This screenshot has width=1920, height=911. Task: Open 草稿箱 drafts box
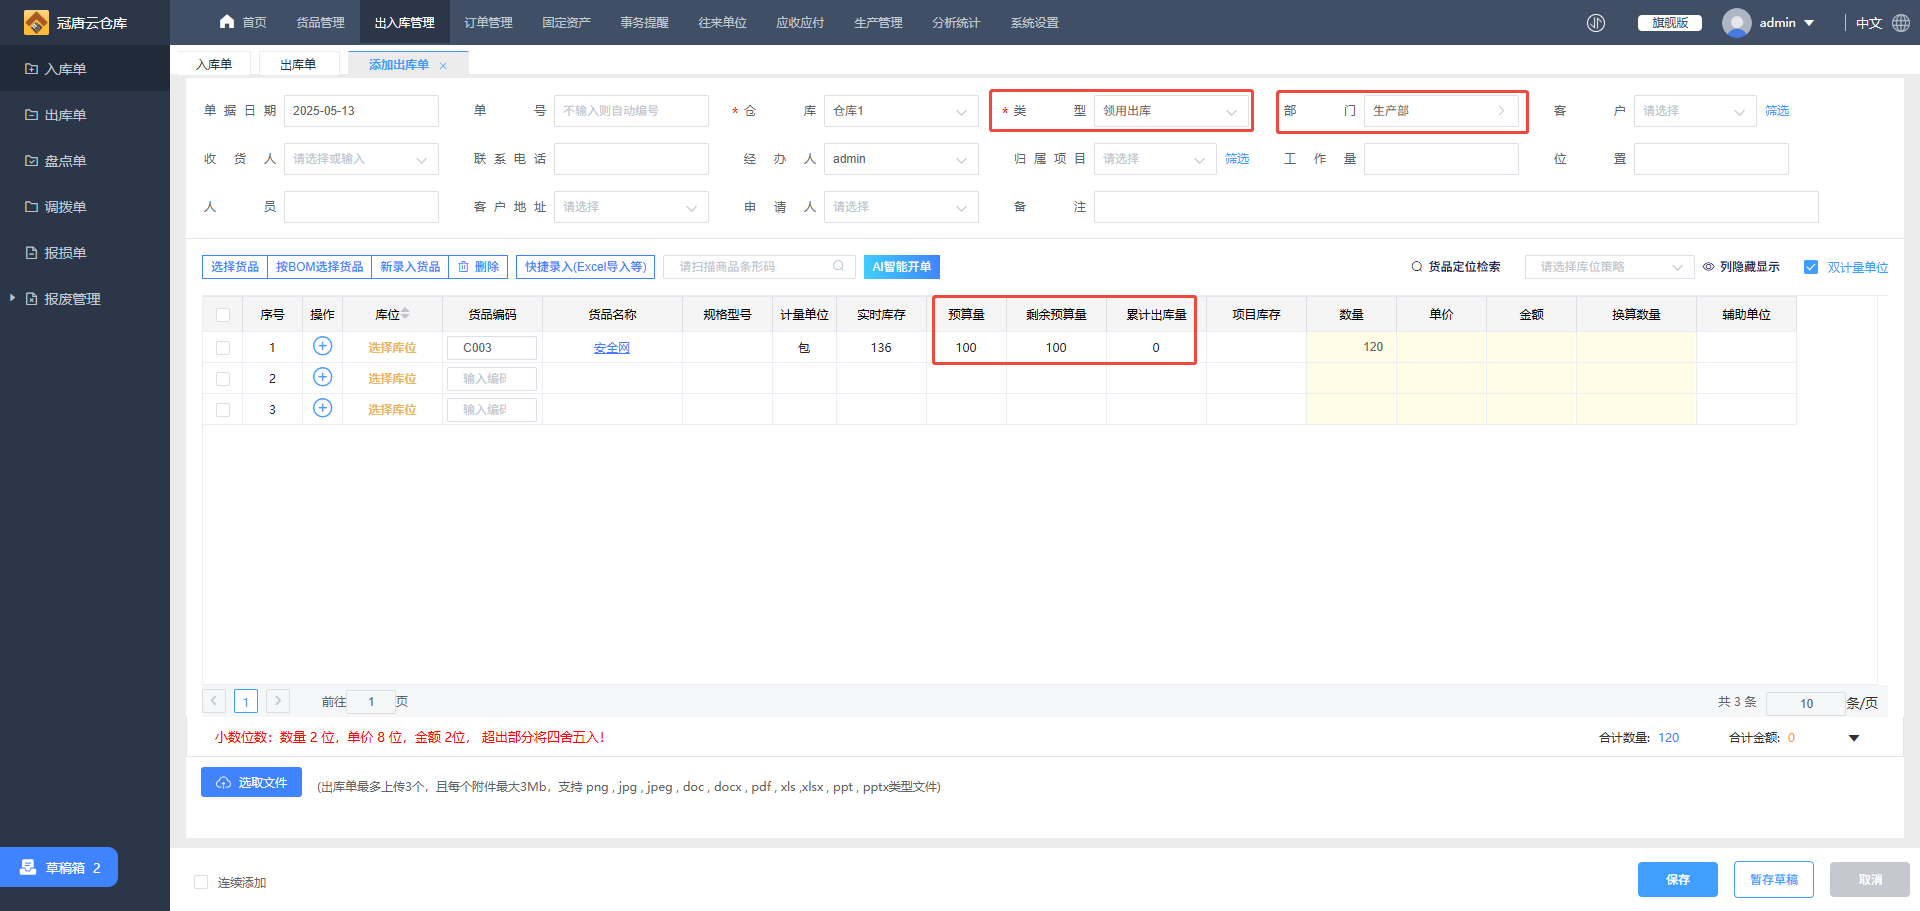59,867
